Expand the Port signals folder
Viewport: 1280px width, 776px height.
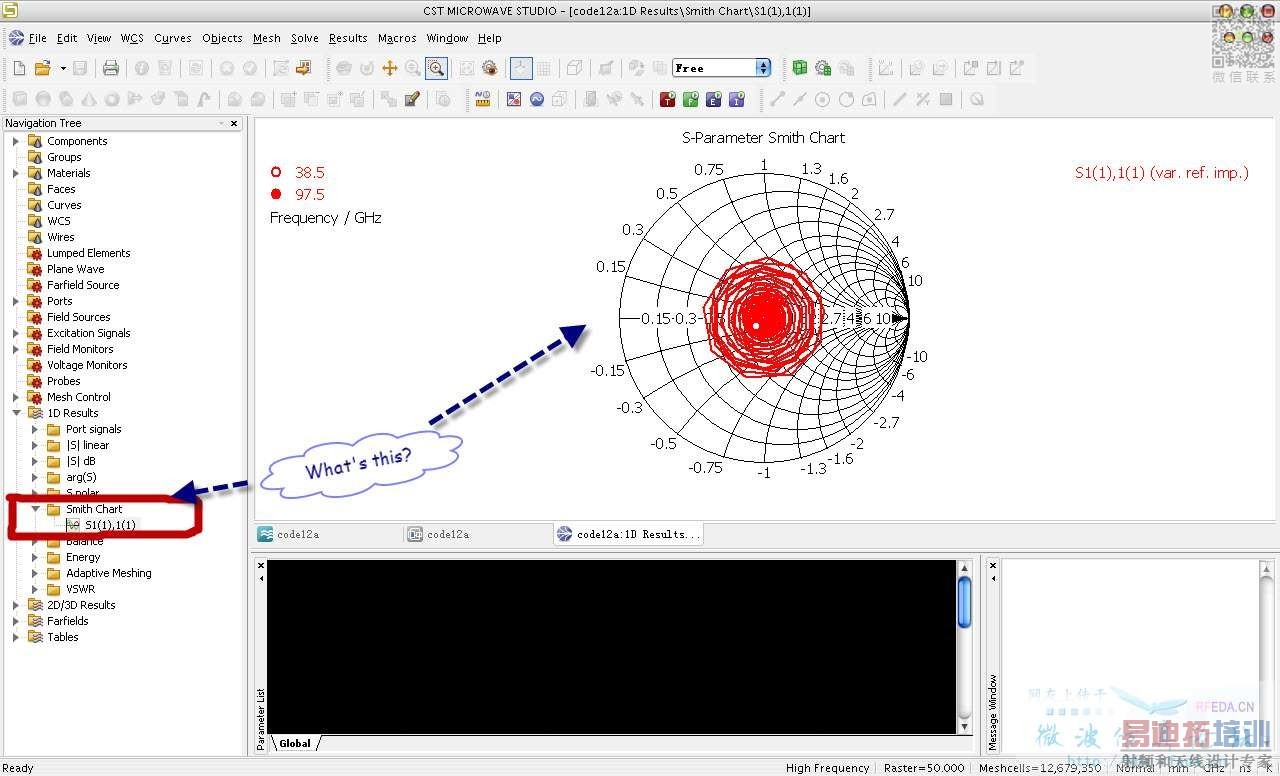pos(35,429)
